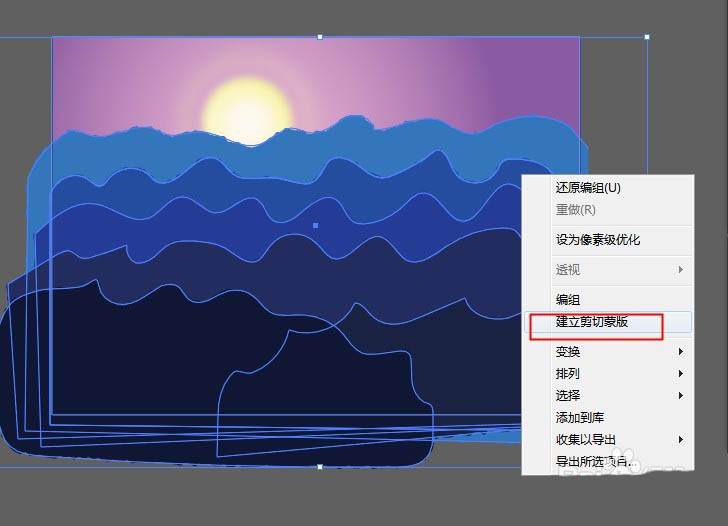Screen dimensions: 728x526
Task: Open the 透视 submenu entry
Action: (608, 269)
